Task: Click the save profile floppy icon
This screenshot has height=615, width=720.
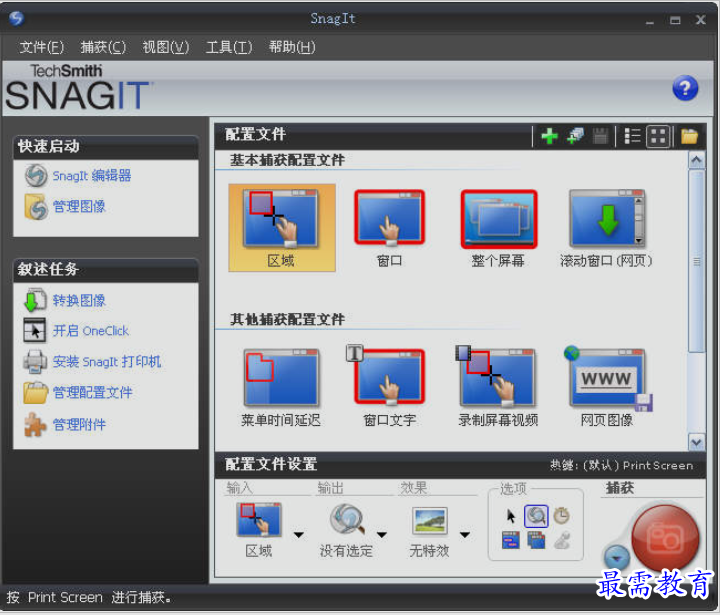Action: point(600,136)
